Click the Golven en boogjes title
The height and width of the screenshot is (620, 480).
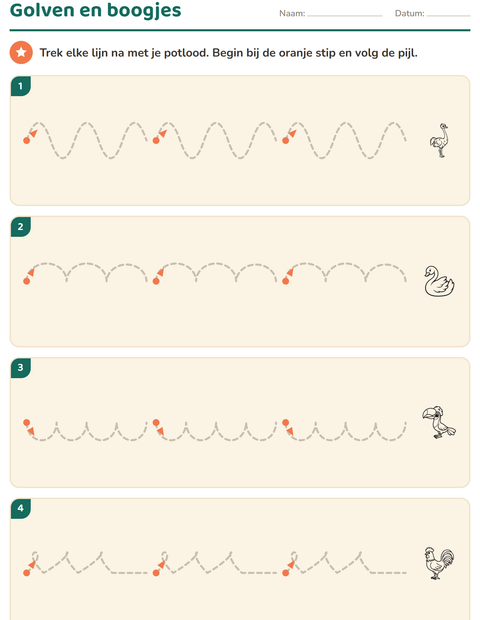pyautogui.click(x=95, y=10)
